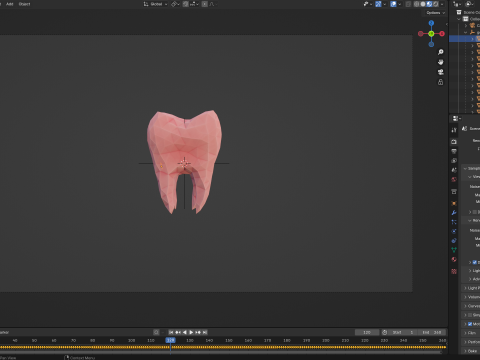480x360 pixels.
Task: Toggle snapping with the magnet icon
Action: click(x=186, y=4)
